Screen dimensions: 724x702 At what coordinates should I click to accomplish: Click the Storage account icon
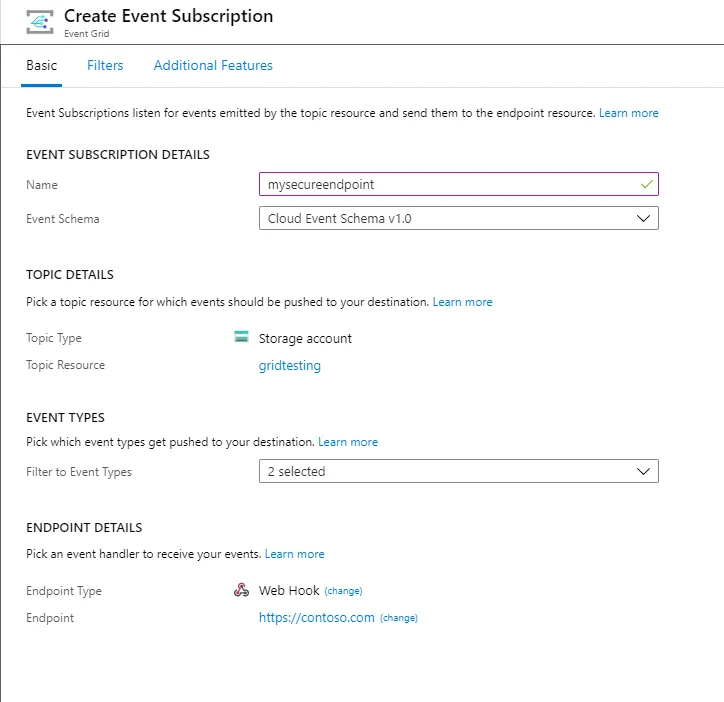tap(241, 338)
